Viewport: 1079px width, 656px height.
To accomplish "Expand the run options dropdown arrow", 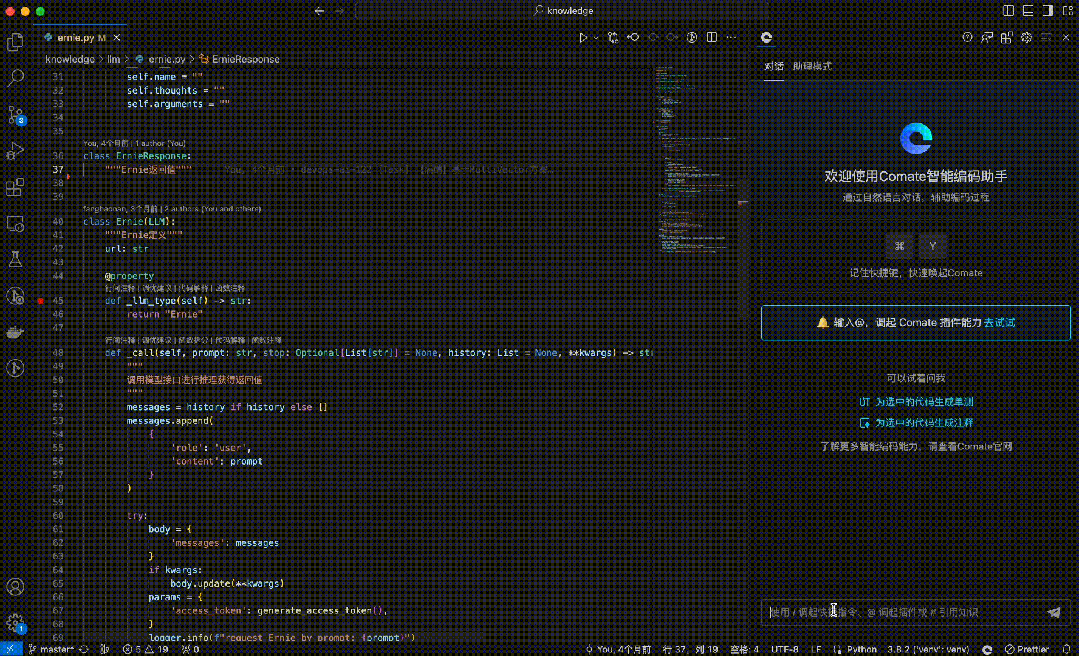I will (597, 38).
